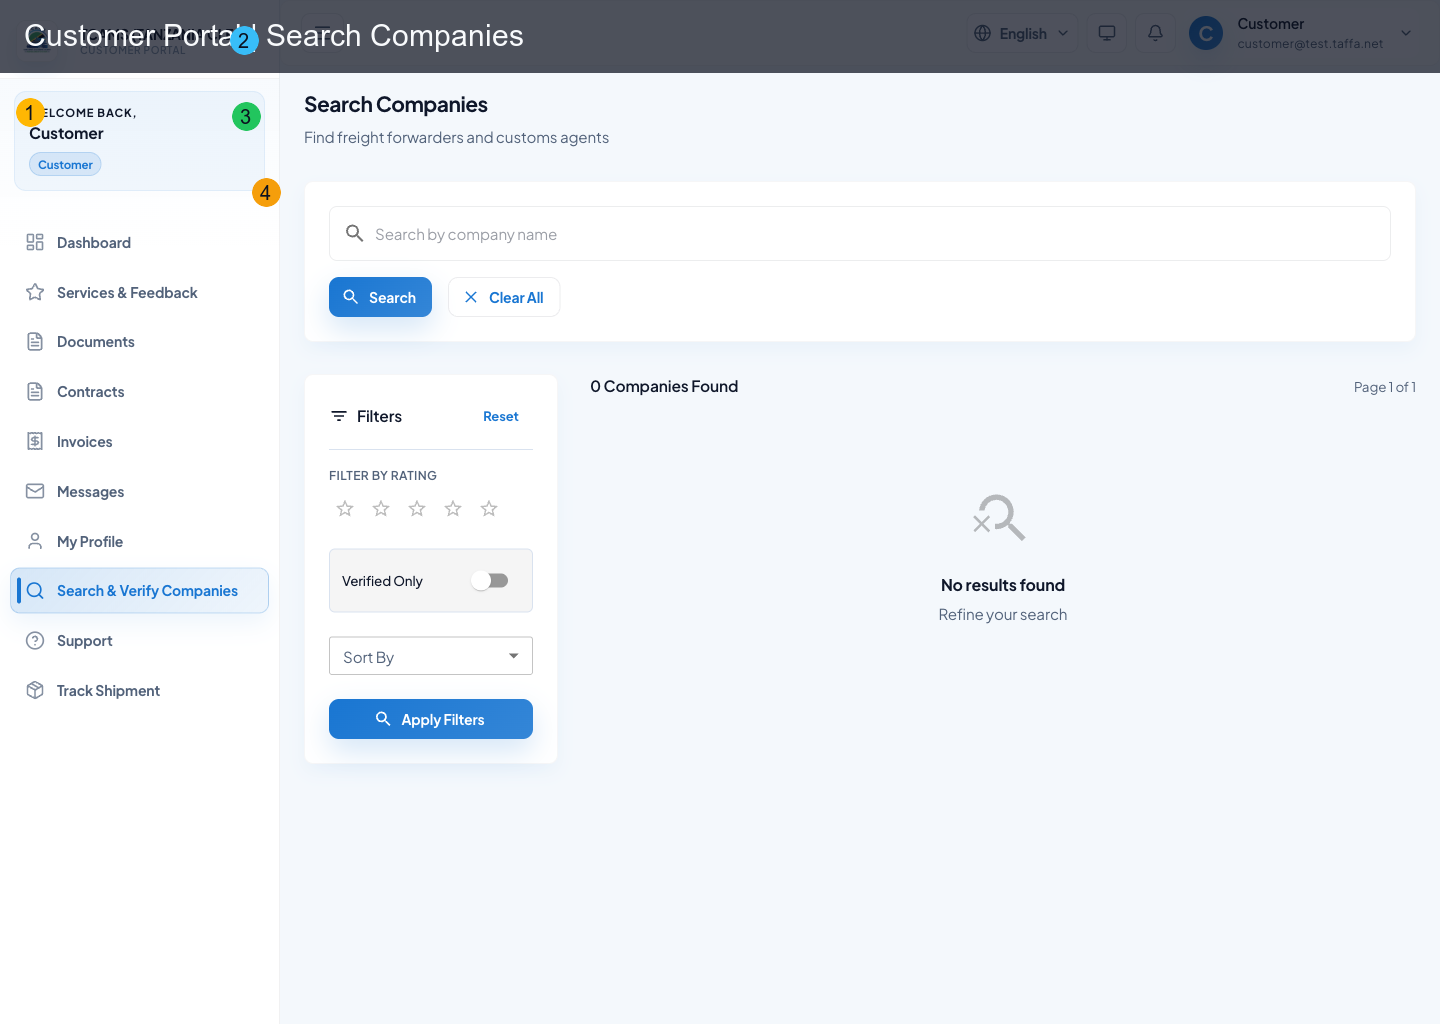Click the Search Companies page heading
1440x1024 pixels.
tap(396, 104)
